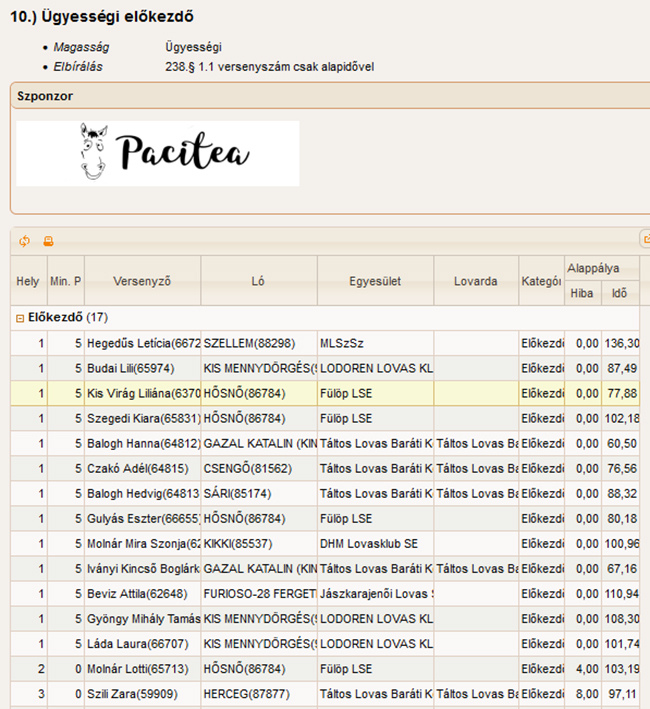Collapse the Előkezdő (17) group
Viewport: 650px width, 709px height.
click(x=20, y=318)
